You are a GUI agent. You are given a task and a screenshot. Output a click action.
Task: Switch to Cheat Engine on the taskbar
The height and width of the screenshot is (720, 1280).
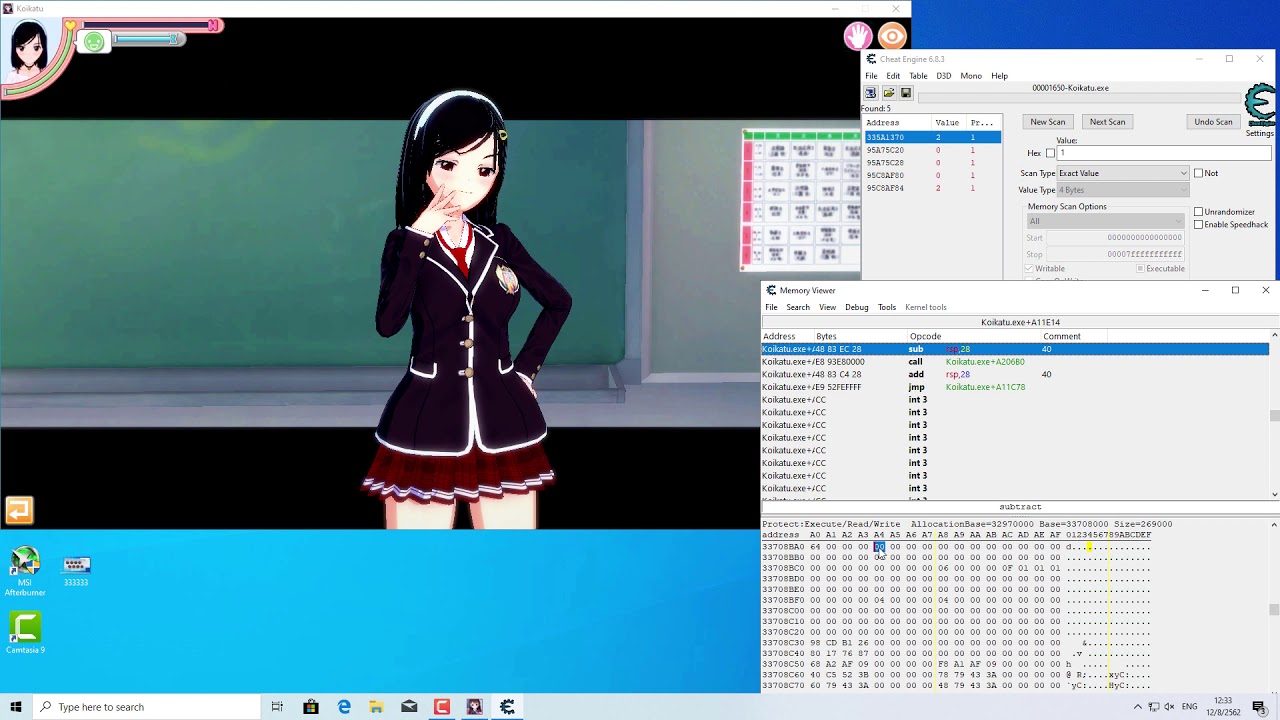(x=507, y=707)
